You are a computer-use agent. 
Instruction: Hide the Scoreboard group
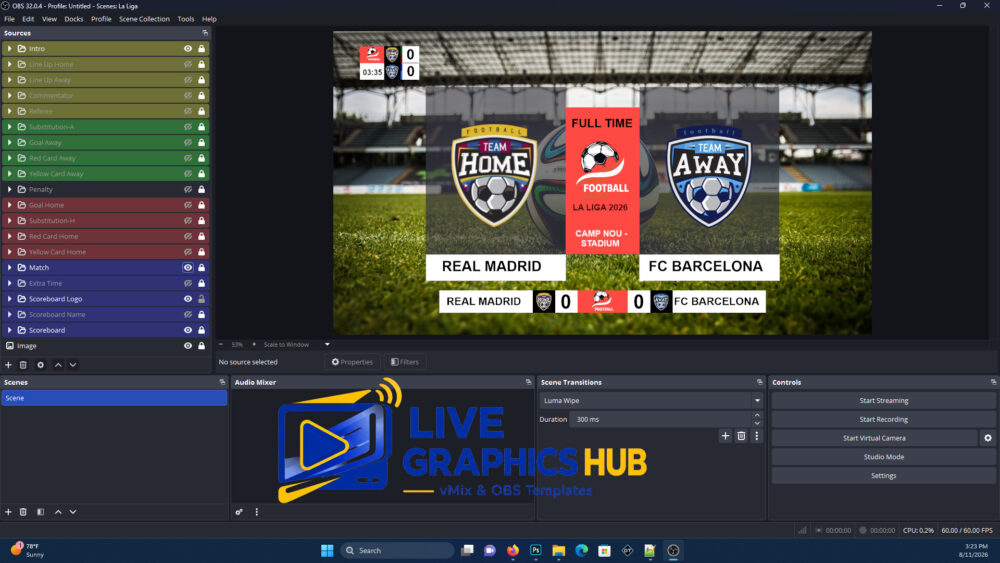tap(188, 330)
